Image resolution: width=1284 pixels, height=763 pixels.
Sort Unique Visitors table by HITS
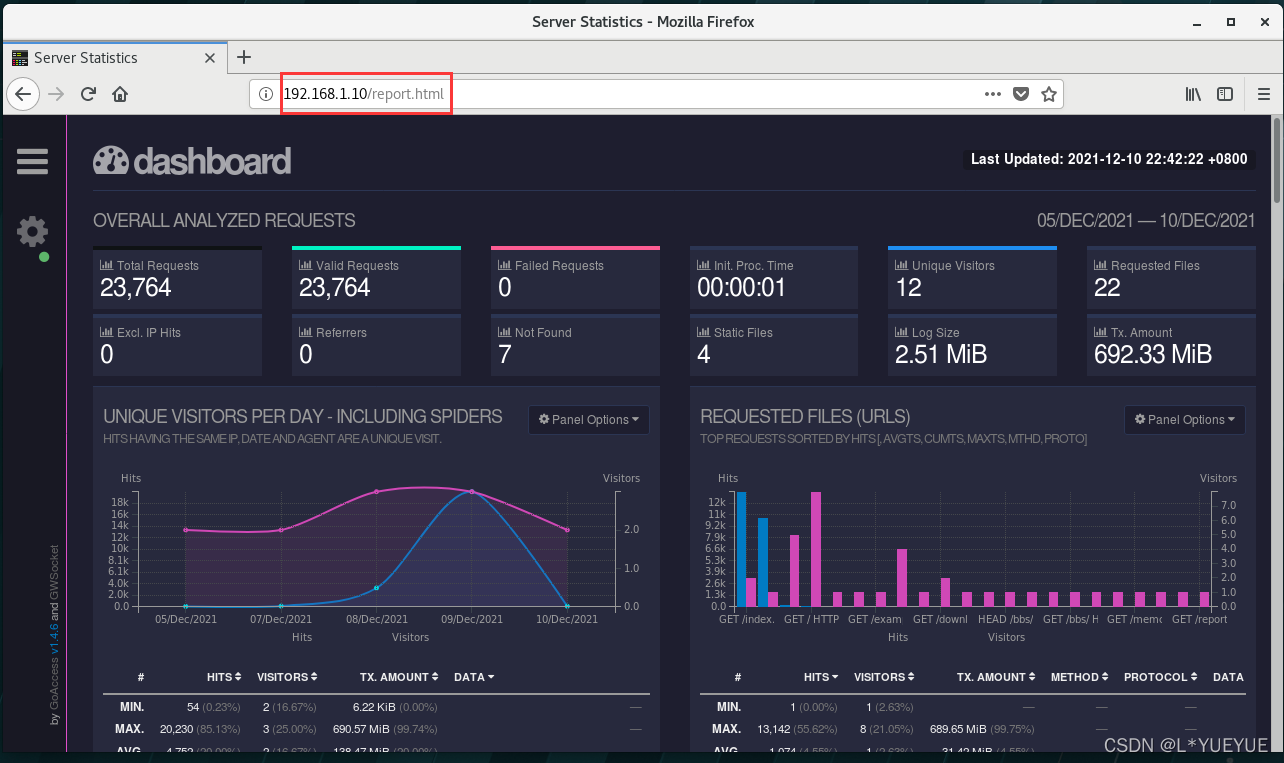tap(225, 677)
